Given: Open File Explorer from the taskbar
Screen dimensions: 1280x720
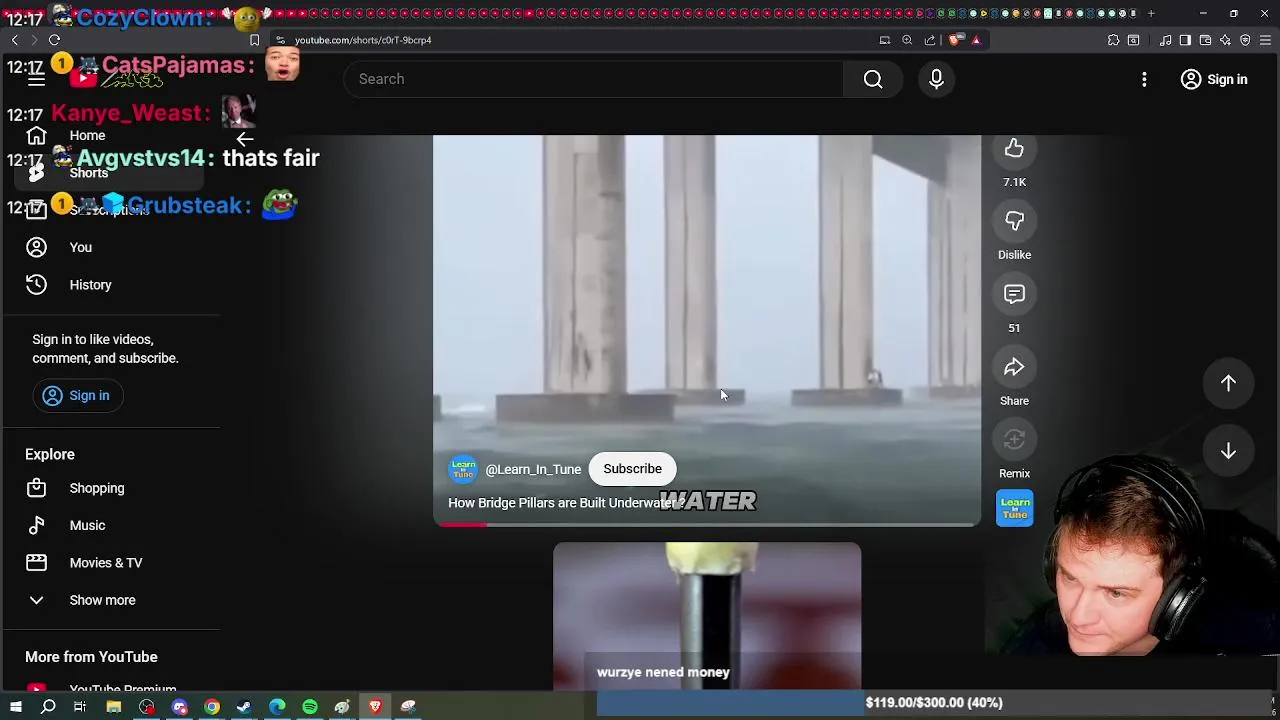Looking at the screenshot, I should coord(114,707).
